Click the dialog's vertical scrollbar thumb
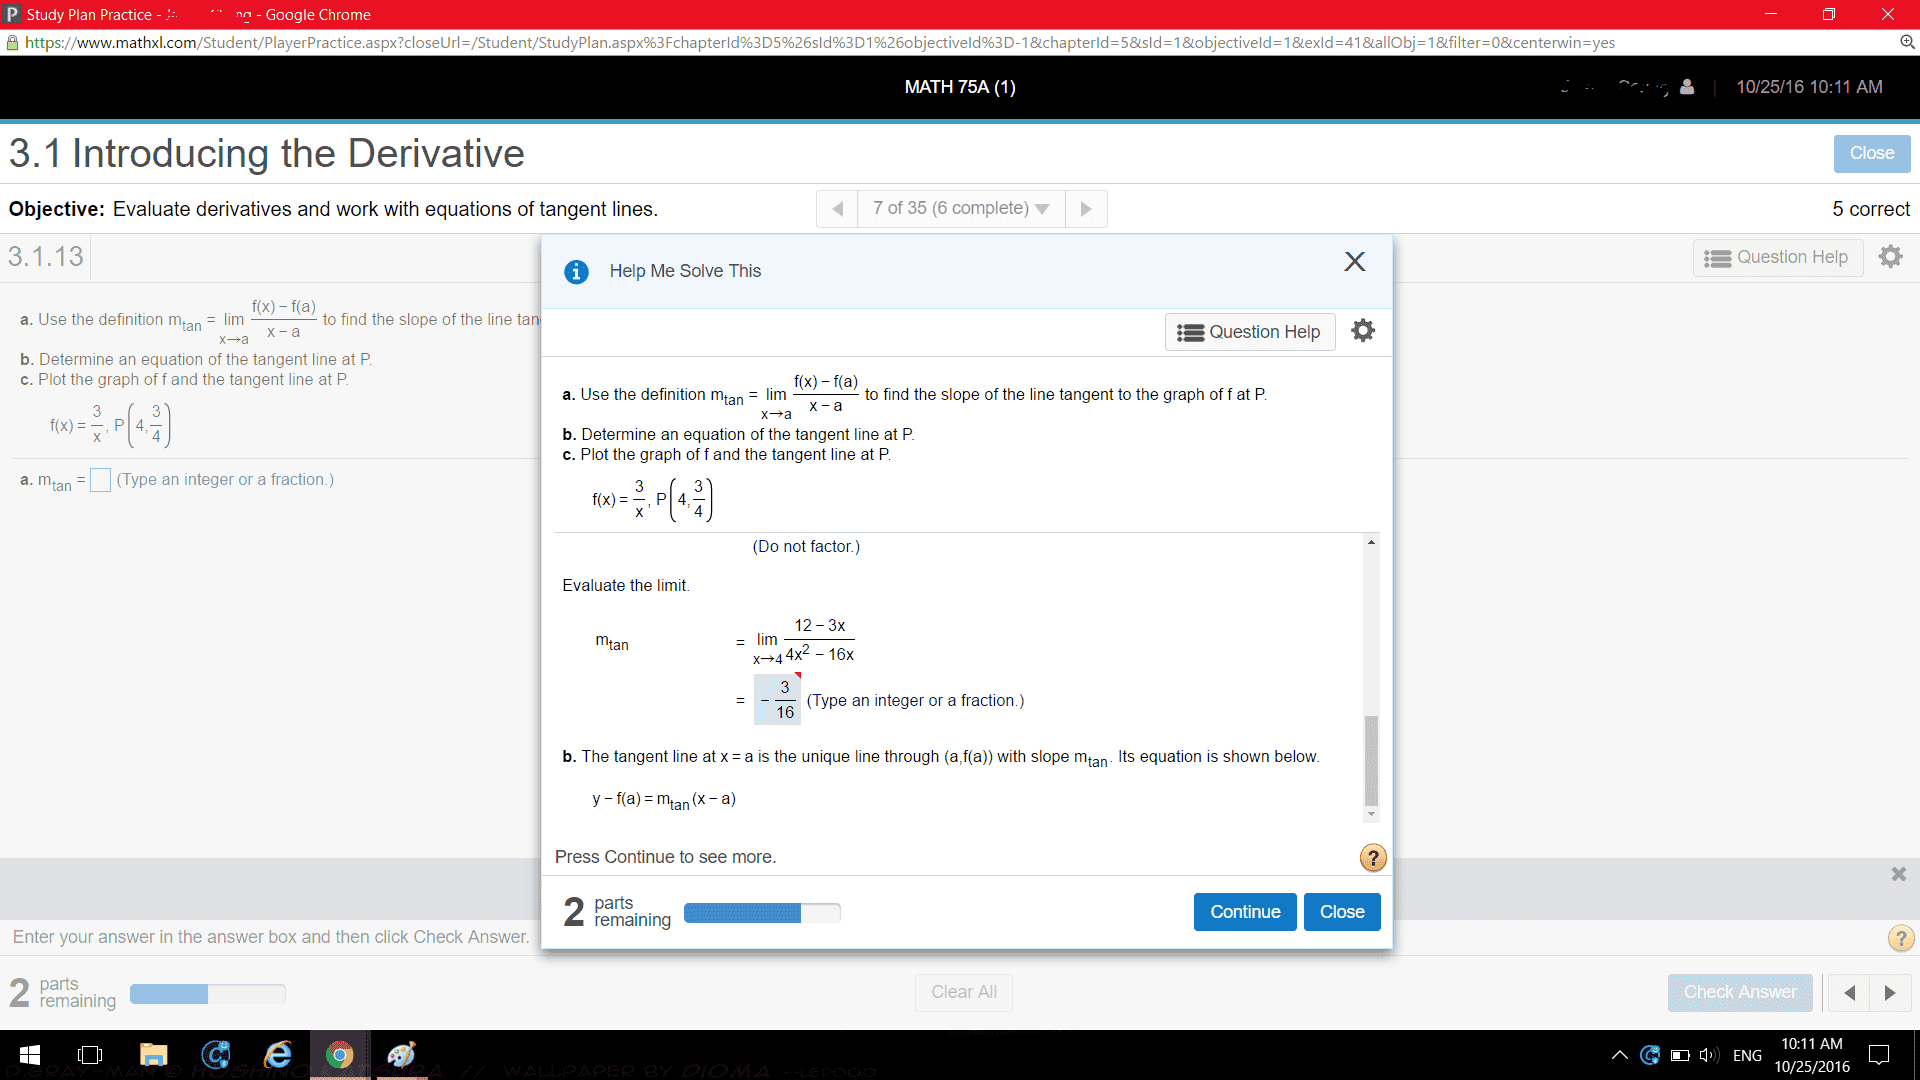The height and width of the screenshot is (1080, 1920). (1371, 760)
